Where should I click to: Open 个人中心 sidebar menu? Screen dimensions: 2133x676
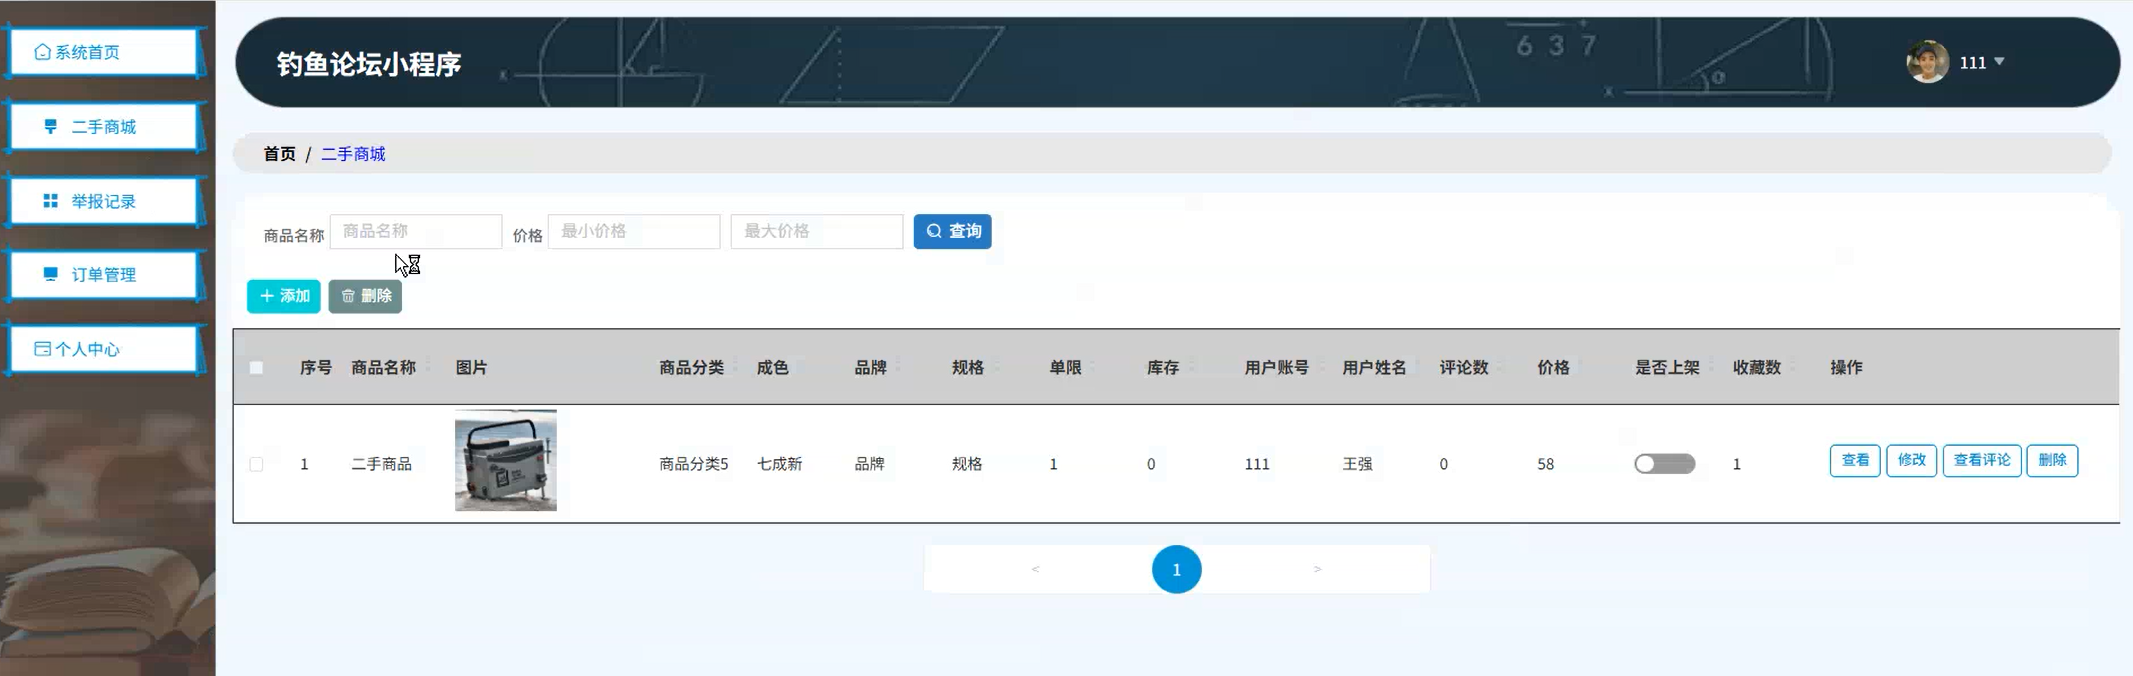(x=103, y=349)
